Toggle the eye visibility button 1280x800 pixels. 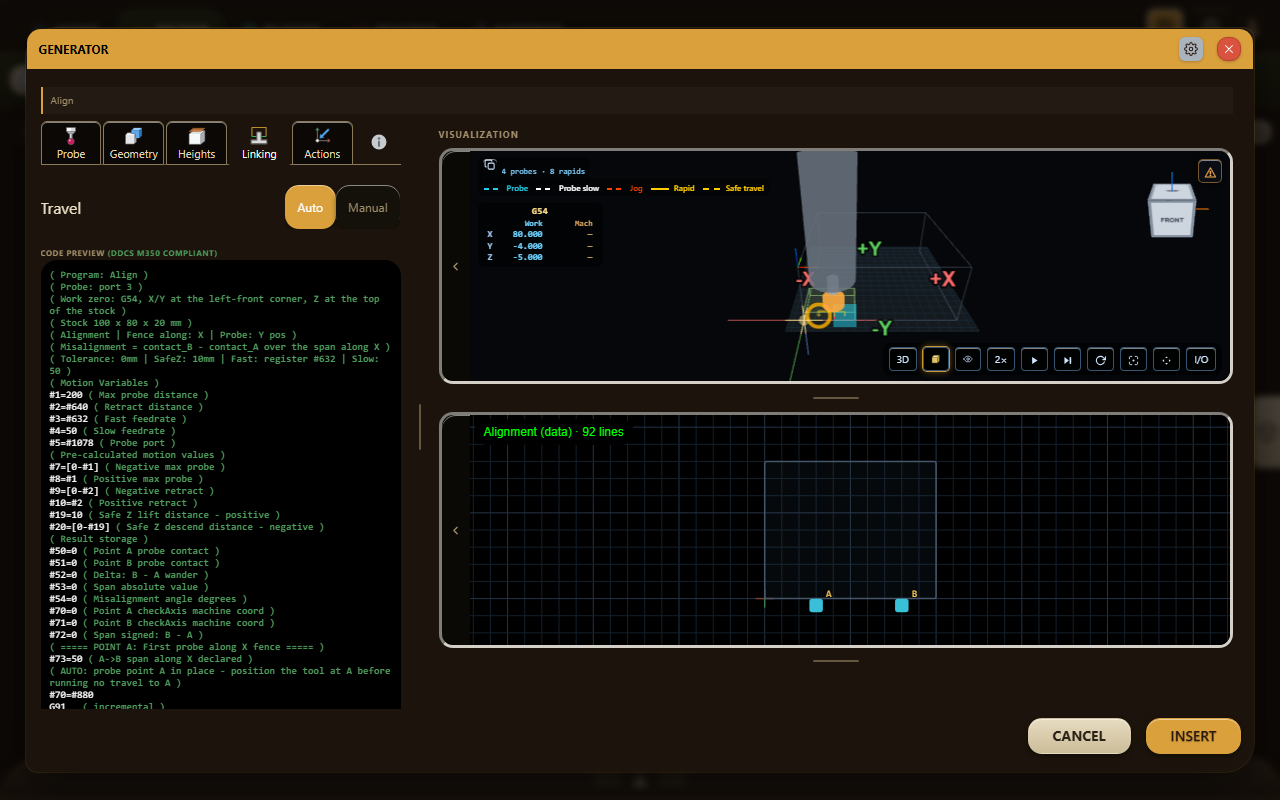click(x=967, y=359)
